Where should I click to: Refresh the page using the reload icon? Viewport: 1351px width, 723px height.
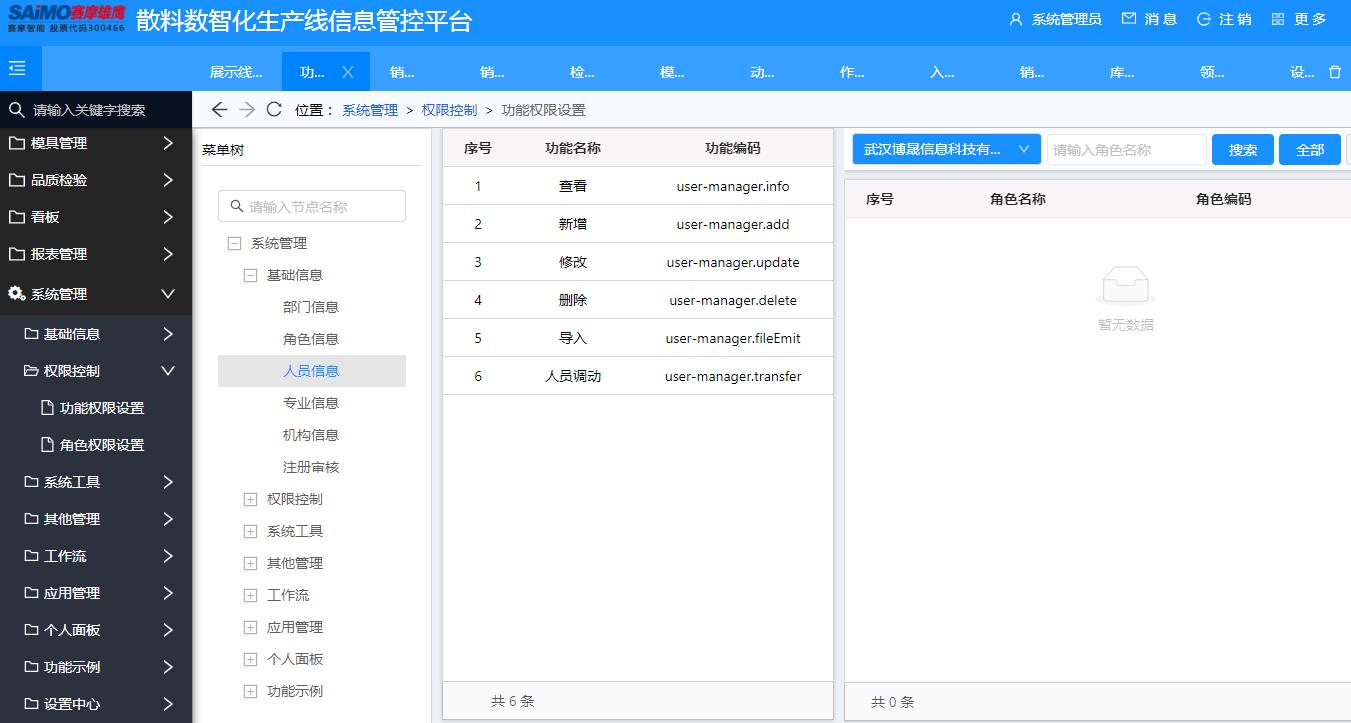click(x=274, y=109)
